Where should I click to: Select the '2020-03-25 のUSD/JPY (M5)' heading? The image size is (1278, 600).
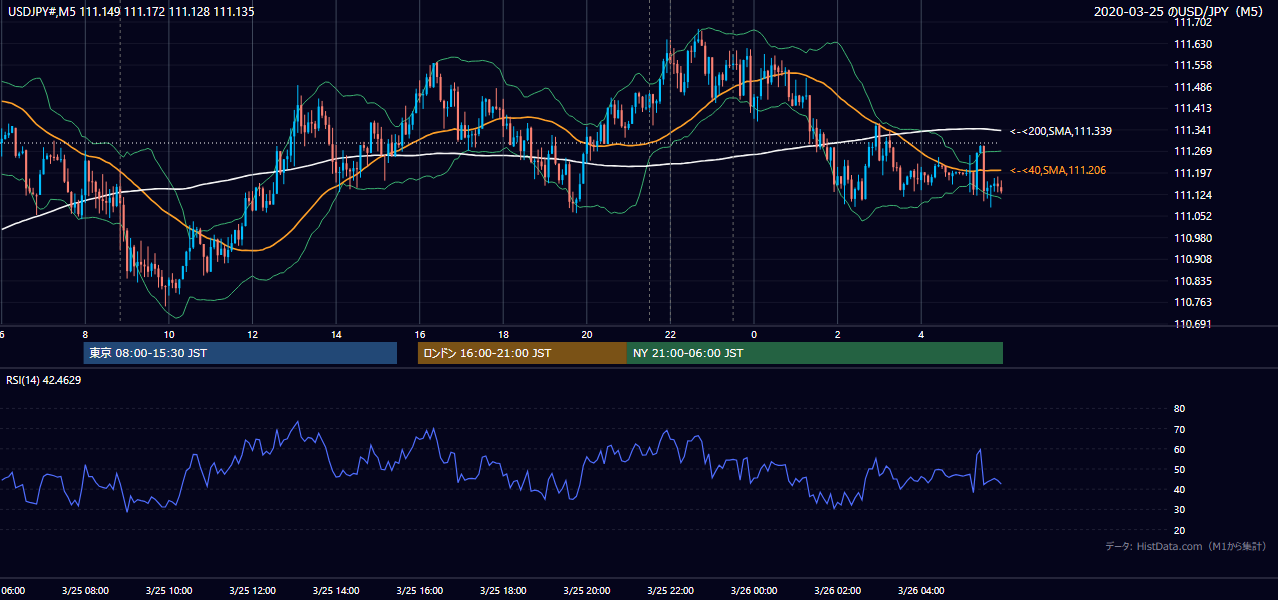tap(1179, 11)
